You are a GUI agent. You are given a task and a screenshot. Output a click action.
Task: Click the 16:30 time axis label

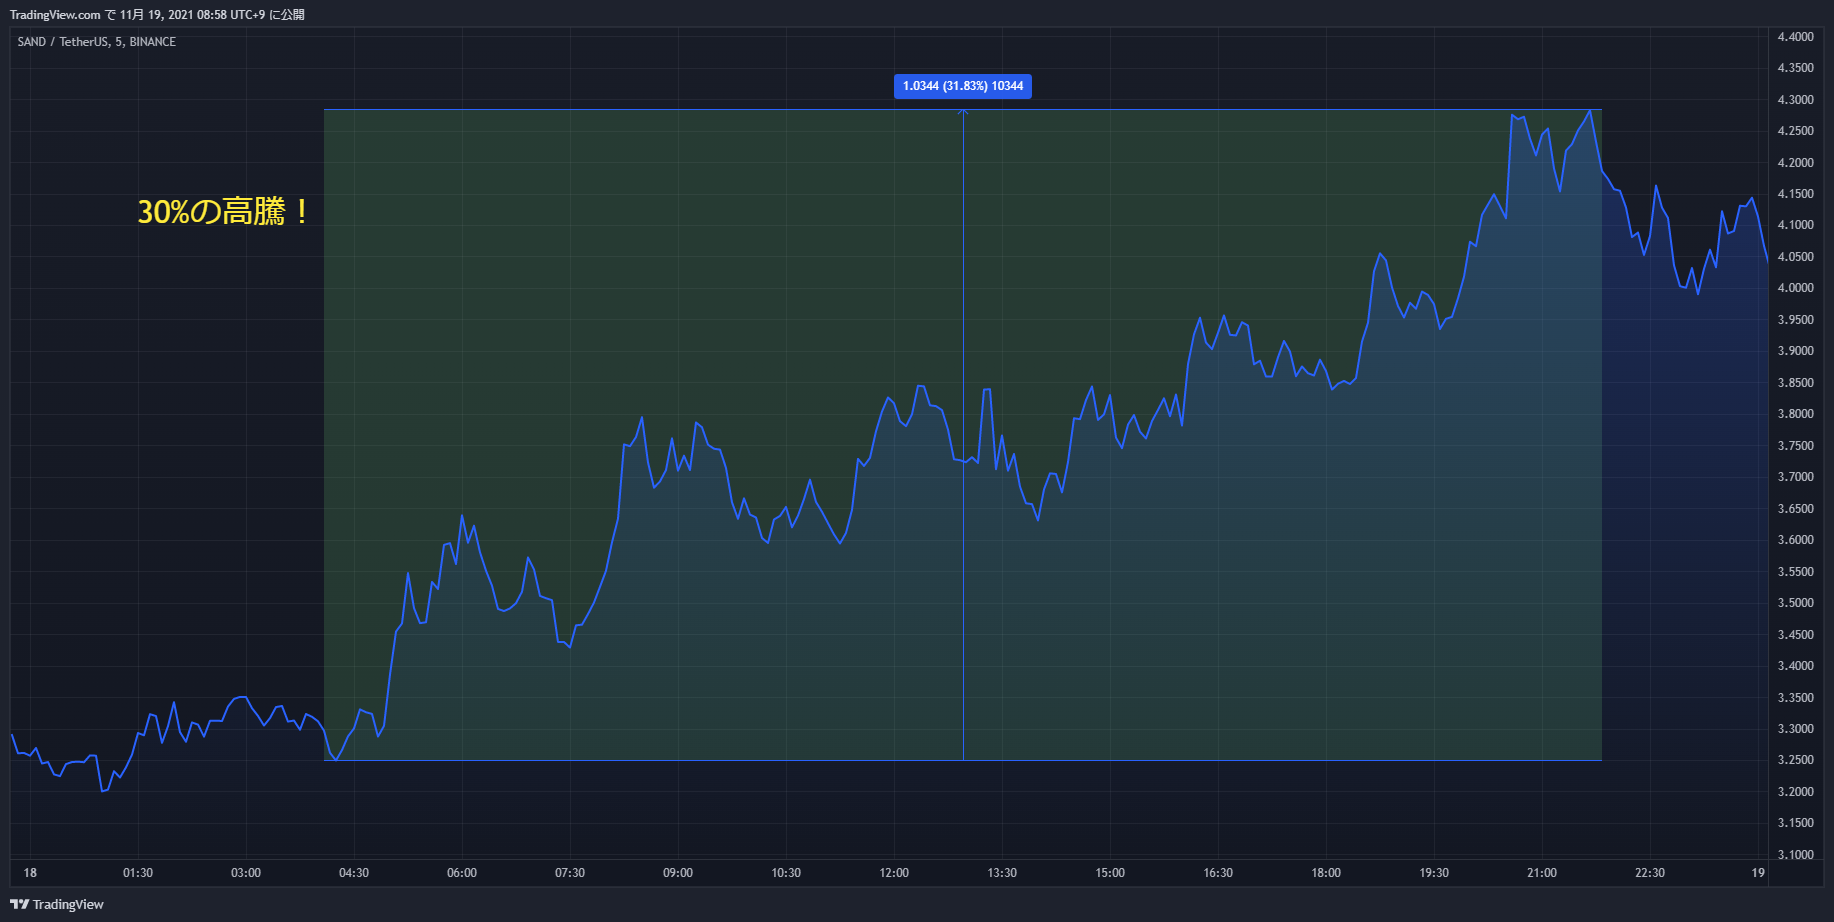tap(1218, 873)
